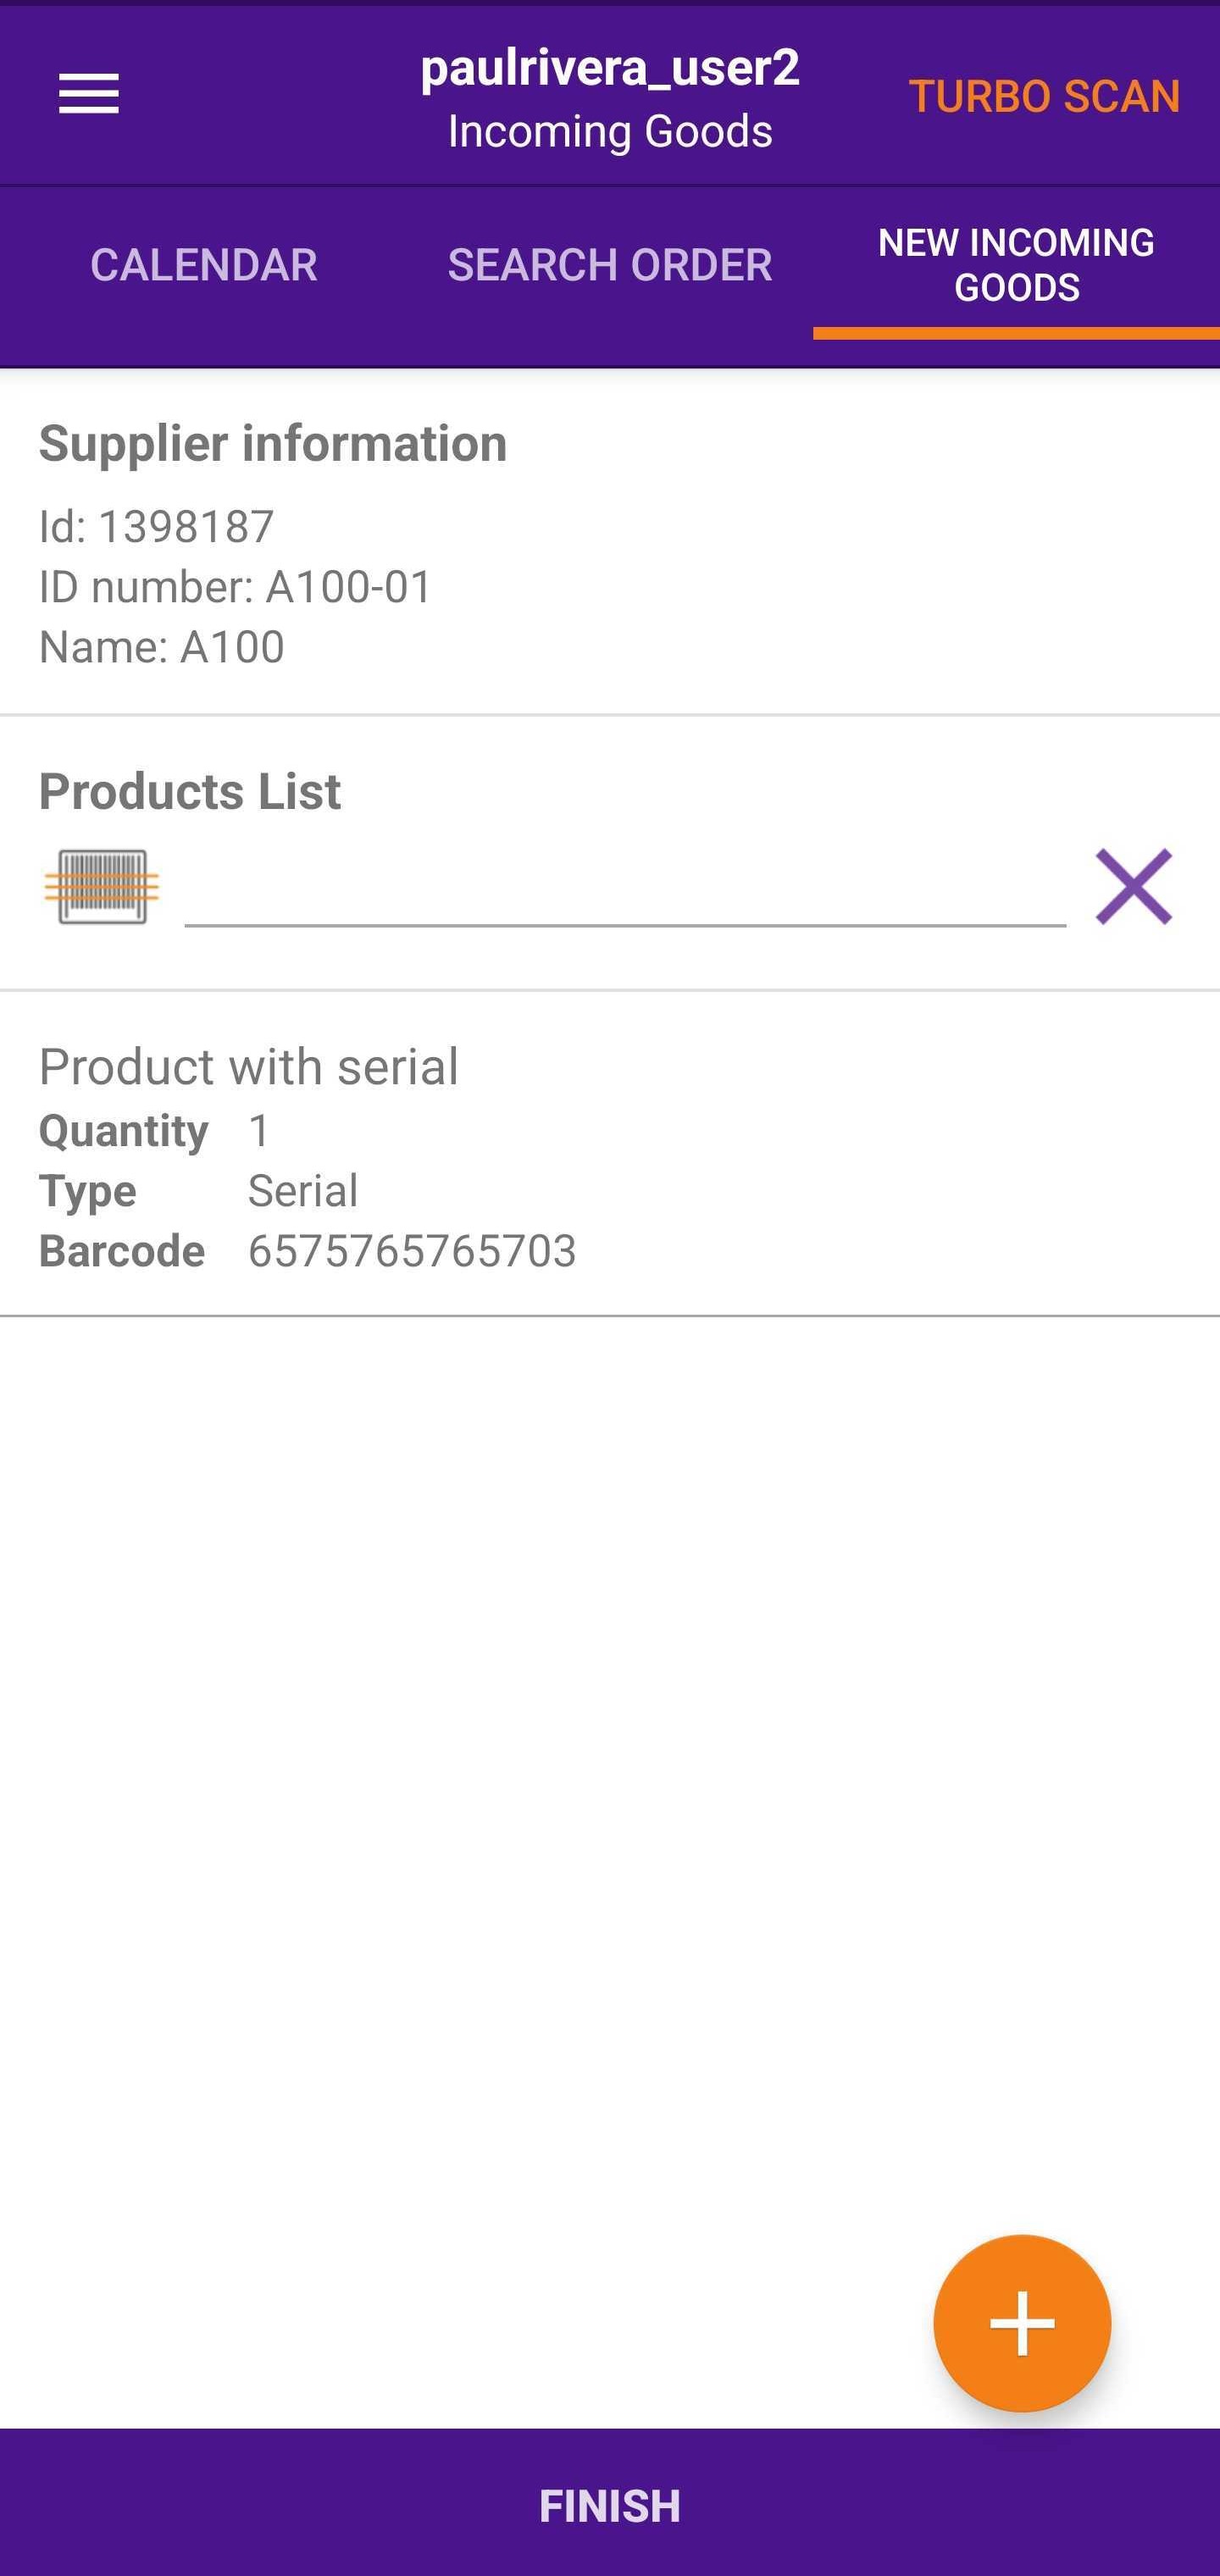Activate TURBO SCAN mode
1220x2576 pixels.
click(1044, 97)
